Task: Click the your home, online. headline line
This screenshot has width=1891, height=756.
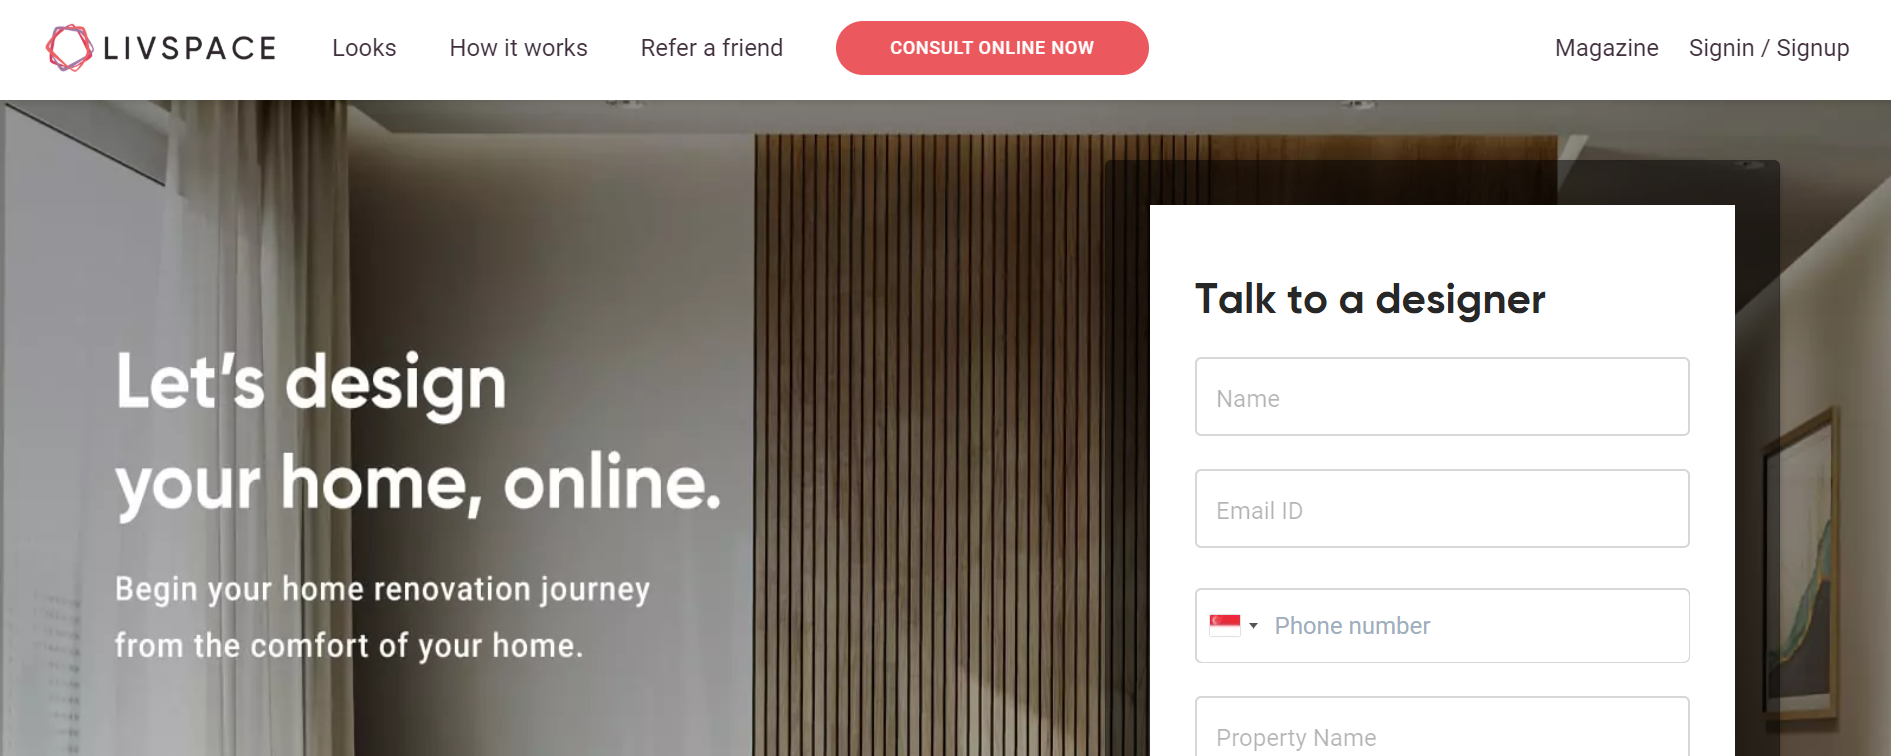Action: tap(418, 485)
